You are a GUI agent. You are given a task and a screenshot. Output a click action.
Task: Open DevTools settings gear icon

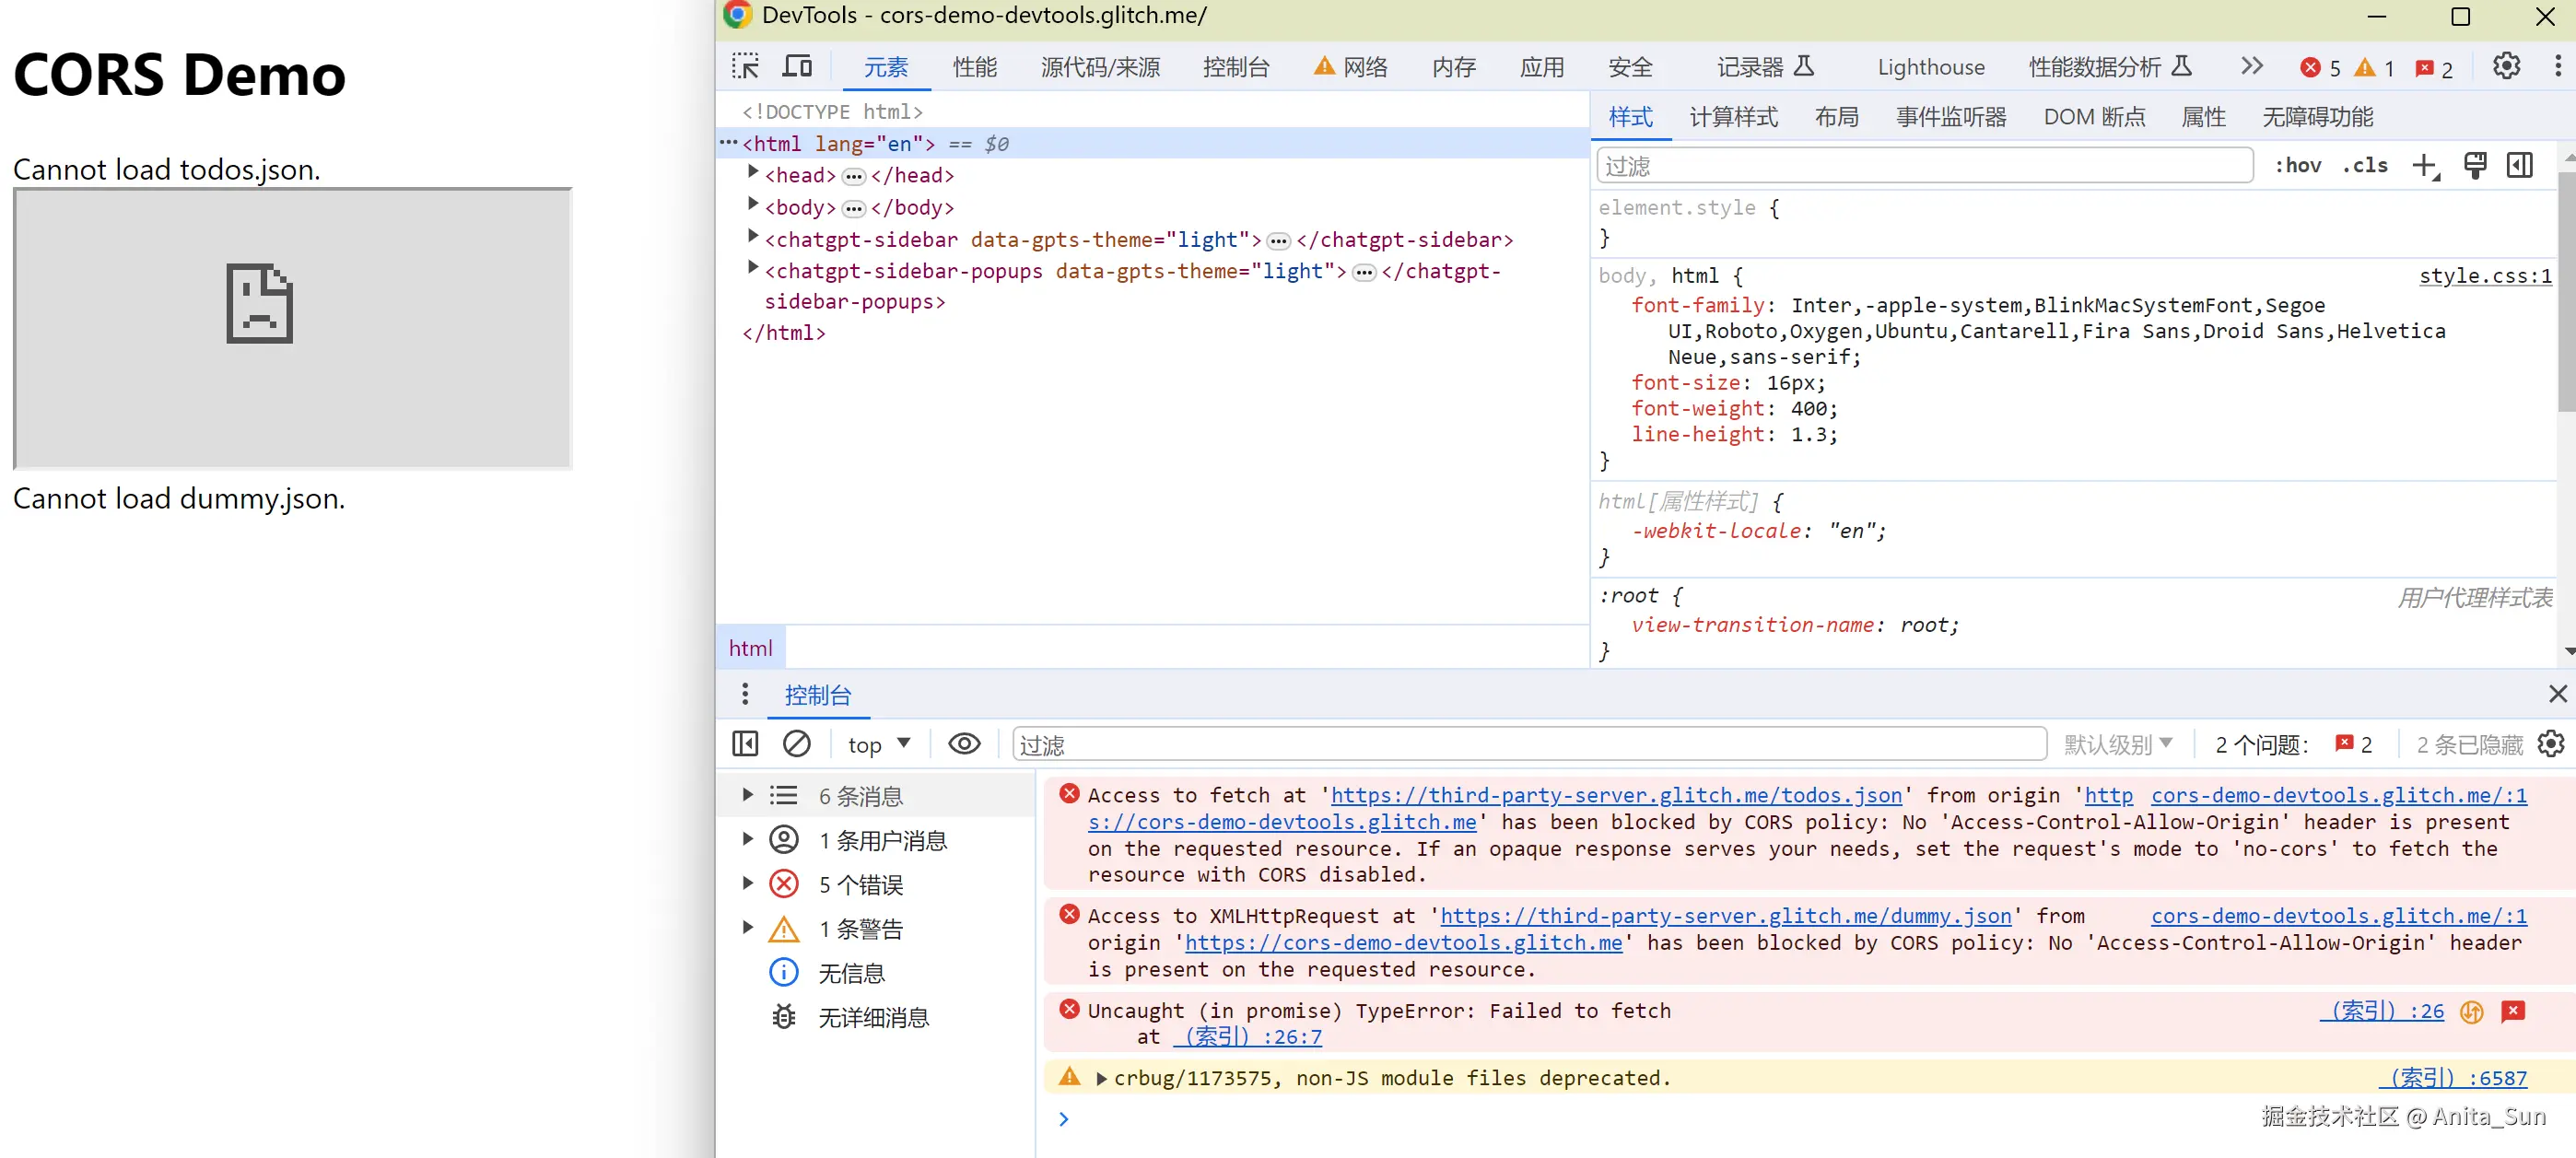(x=2505, y=67)
